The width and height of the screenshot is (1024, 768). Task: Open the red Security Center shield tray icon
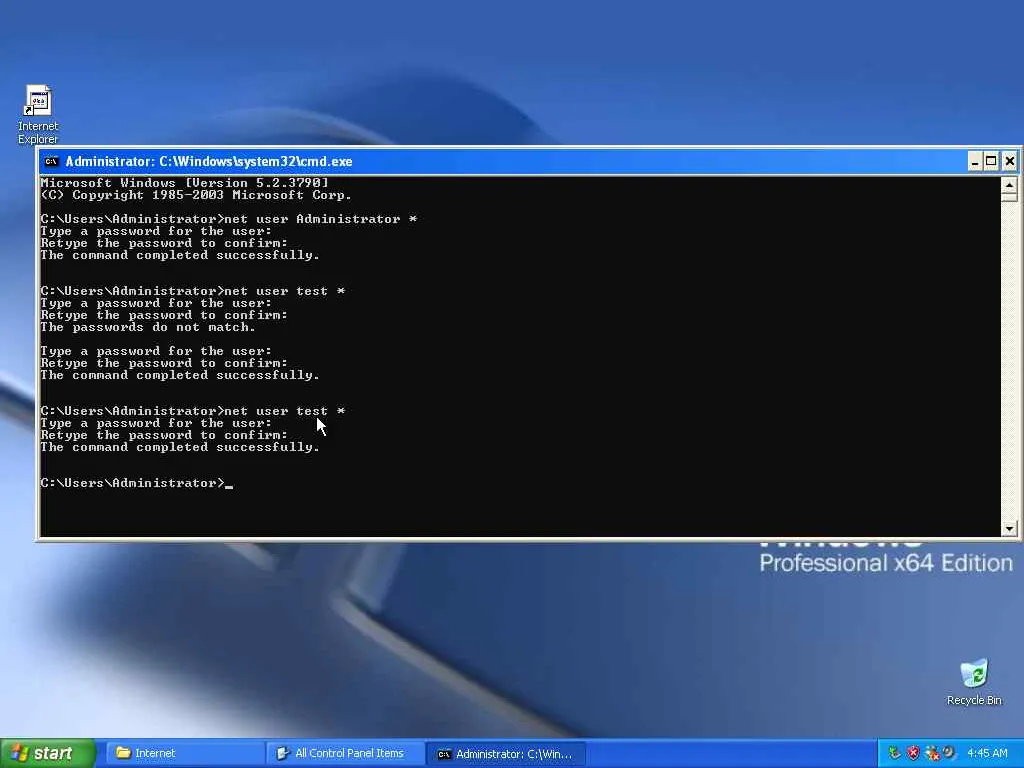pos(913,753)
